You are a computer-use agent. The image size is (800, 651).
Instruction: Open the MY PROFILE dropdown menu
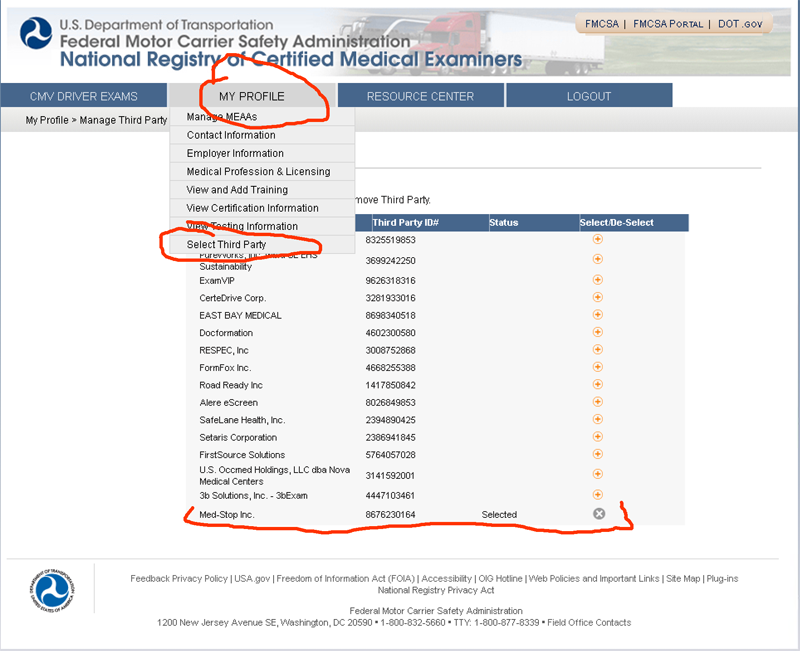click(x=252, y=96)
